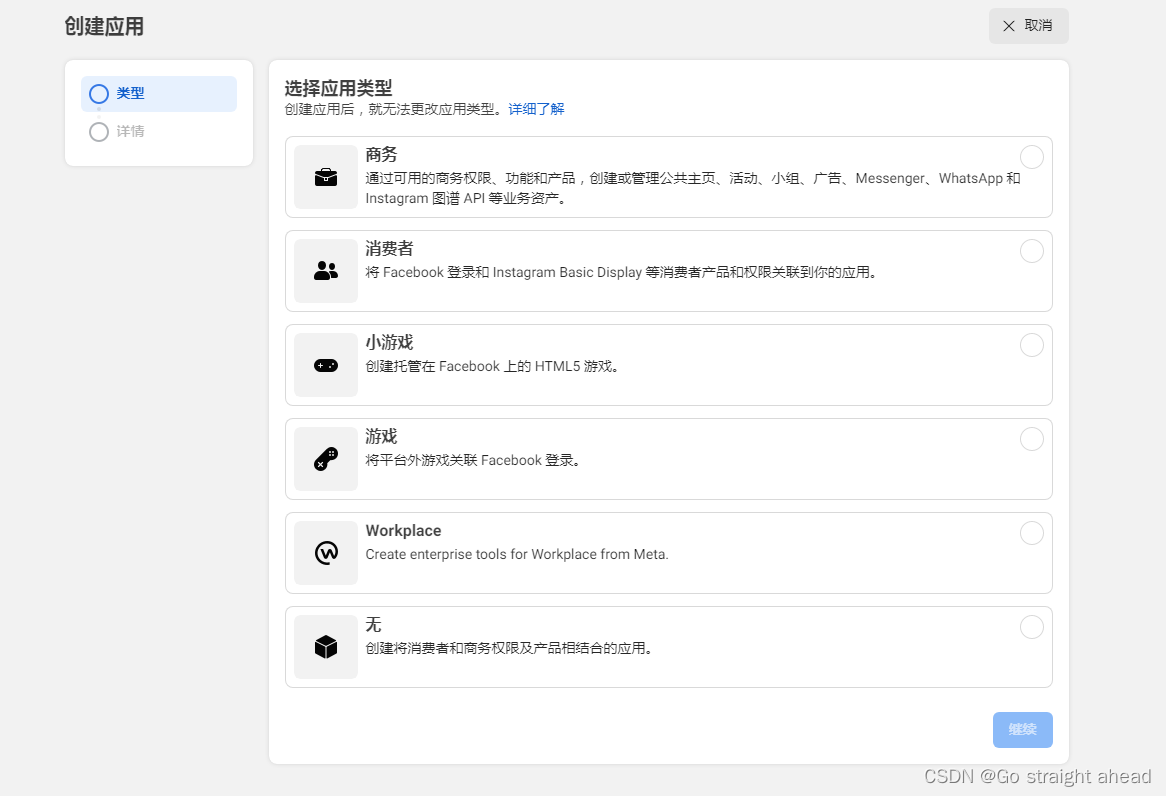Click the 消费者 description about Facebook 登录
Viewport: 1166px width, 796px height.
(622, 272)
